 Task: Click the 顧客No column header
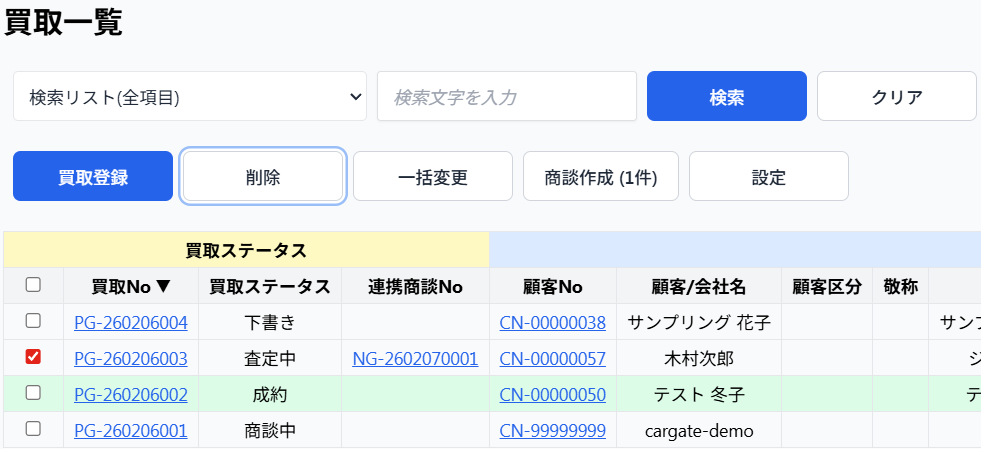point(552,286)
